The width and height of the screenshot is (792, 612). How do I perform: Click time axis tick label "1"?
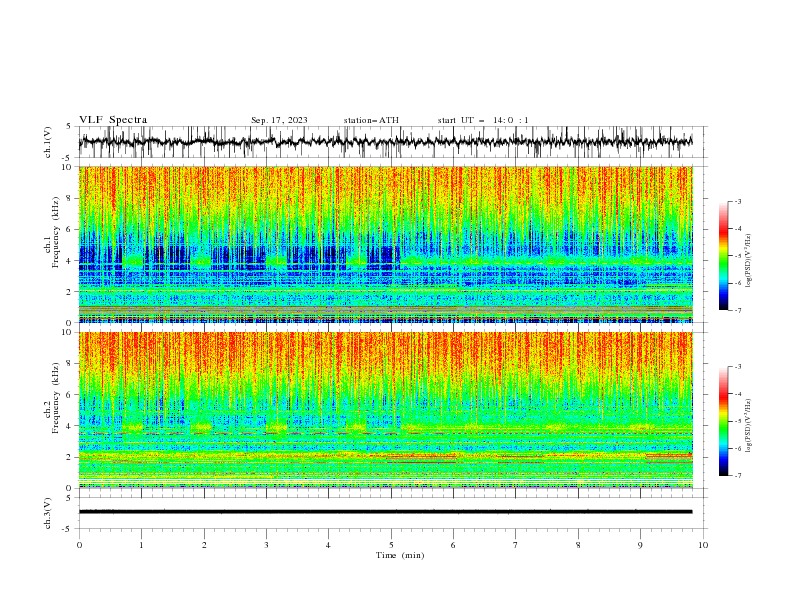141,545
